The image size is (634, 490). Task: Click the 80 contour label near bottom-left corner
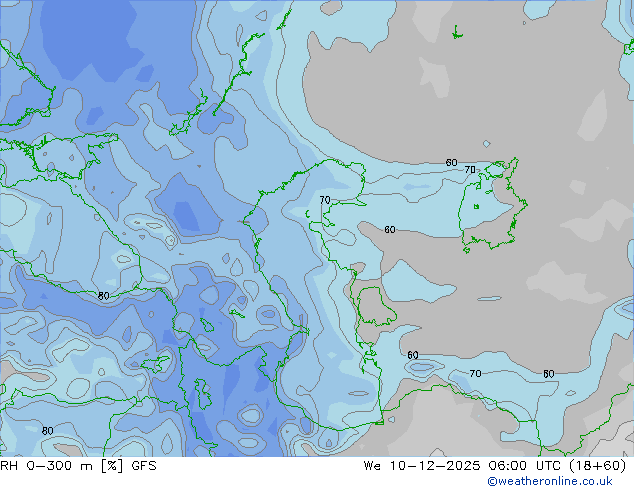(x=48, y=431)
